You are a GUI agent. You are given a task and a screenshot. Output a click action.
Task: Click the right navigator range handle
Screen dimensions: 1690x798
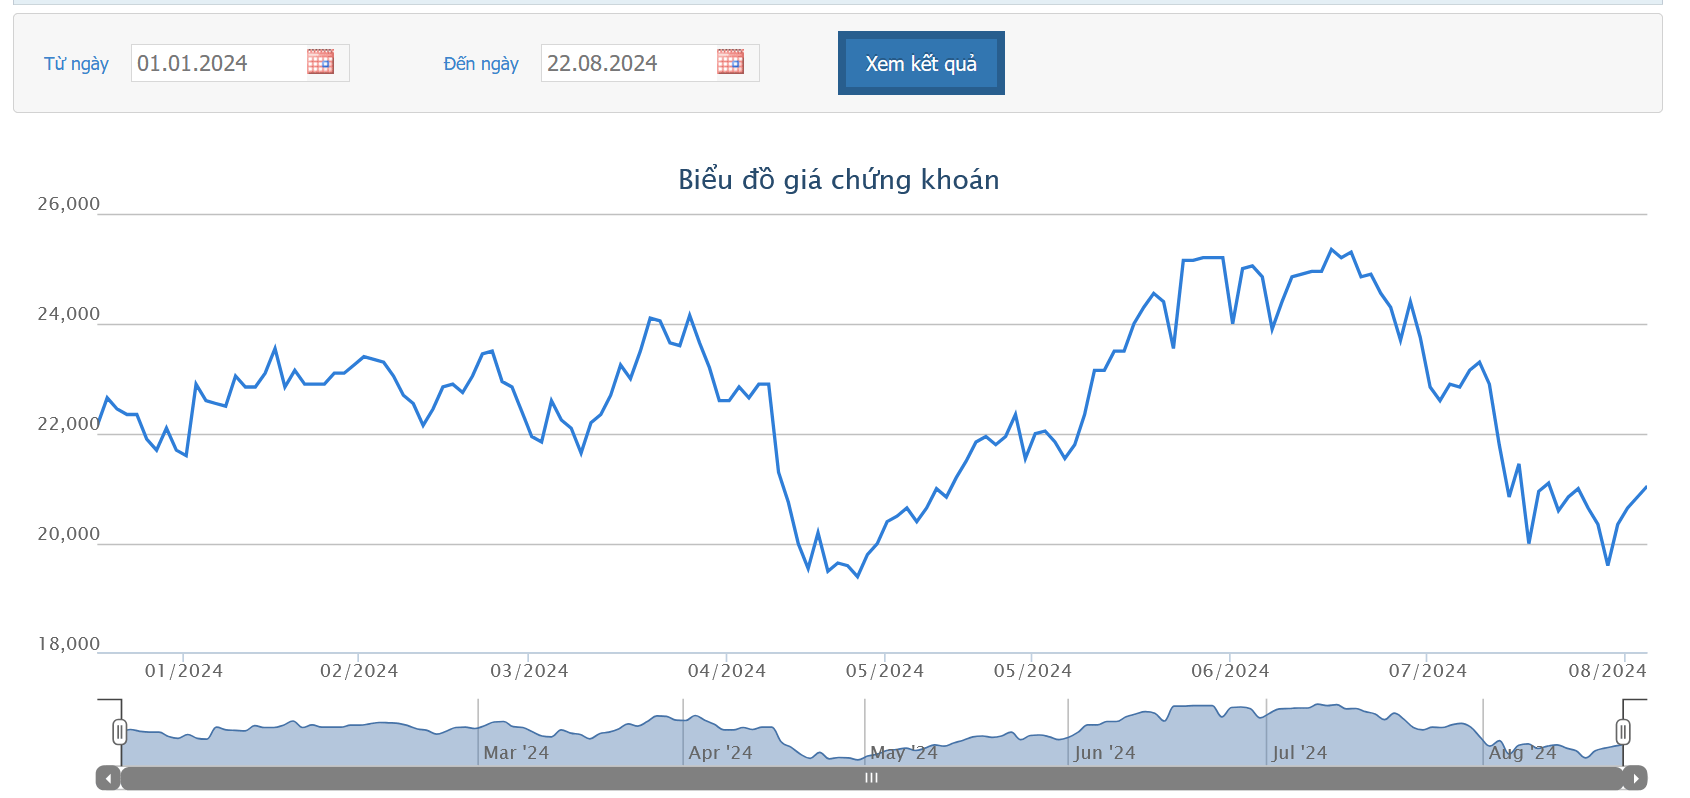(x=1623, y=732)
